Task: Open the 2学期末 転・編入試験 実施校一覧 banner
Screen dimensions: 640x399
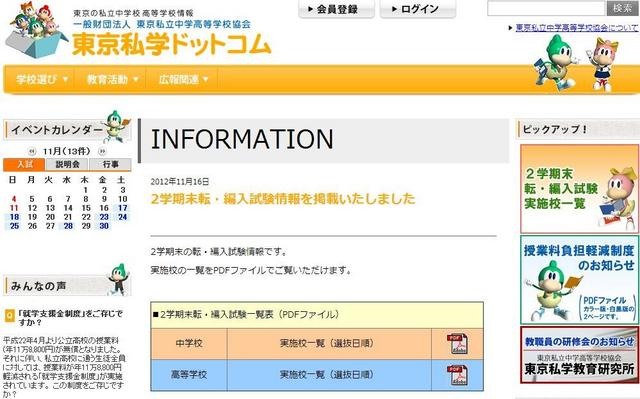Action: coord(579,189)
